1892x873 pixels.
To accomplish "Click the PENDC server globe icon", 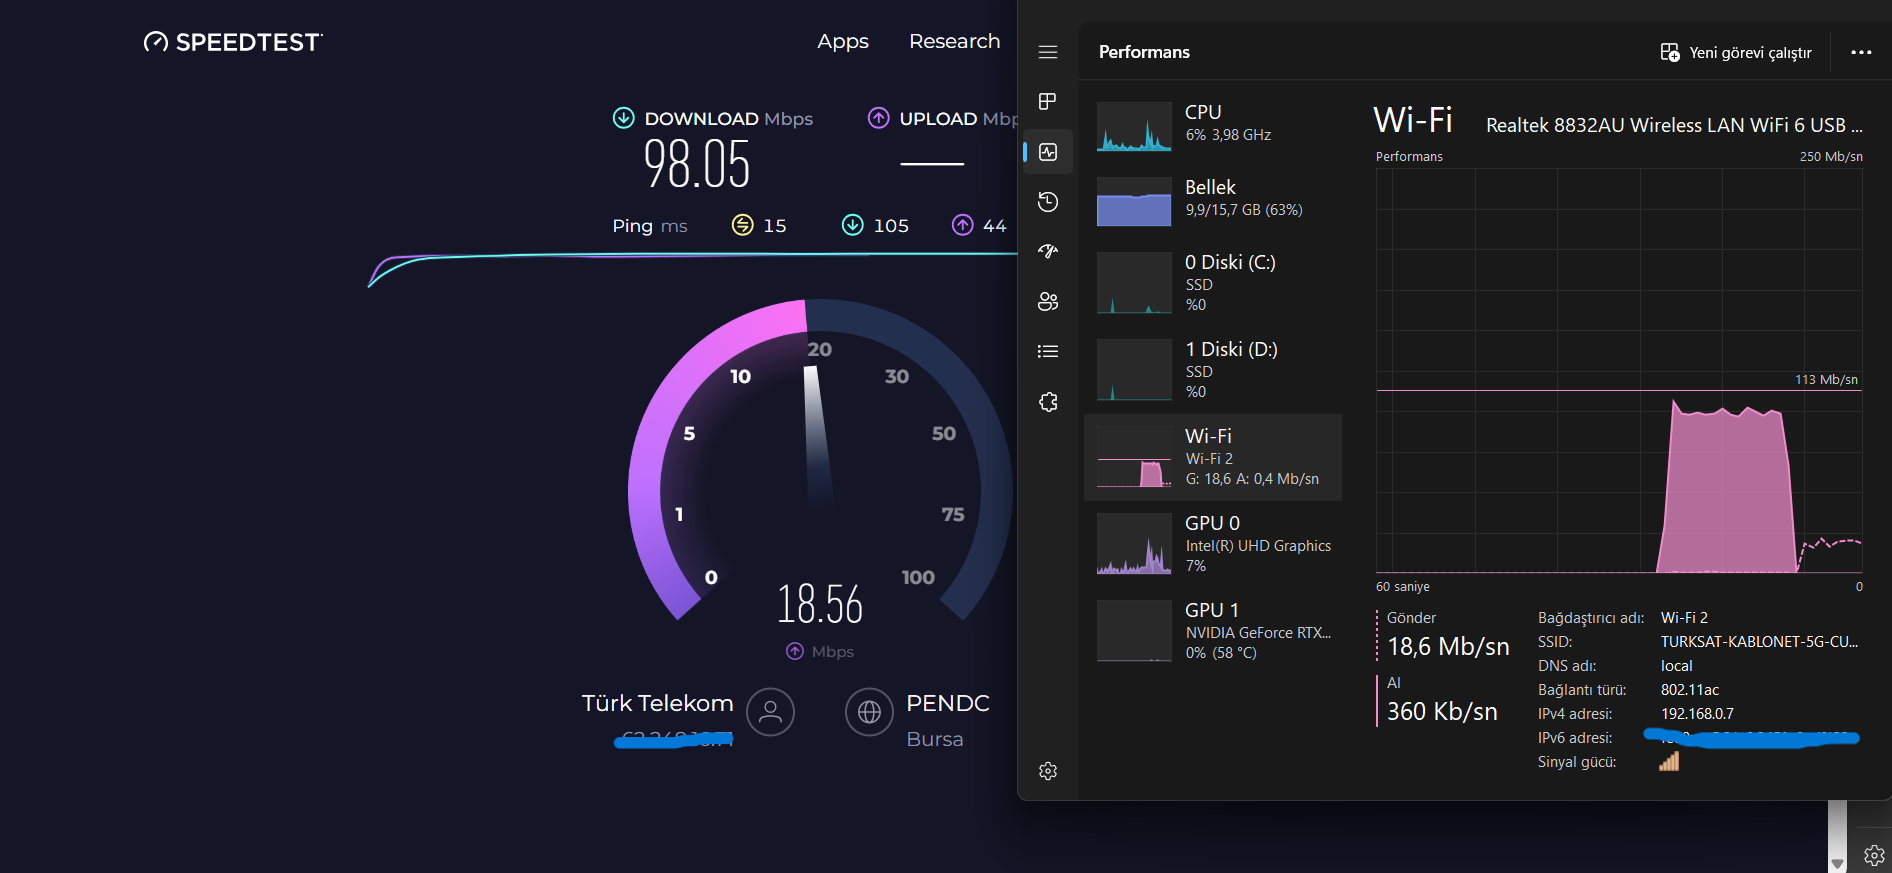I will point(869,712).
